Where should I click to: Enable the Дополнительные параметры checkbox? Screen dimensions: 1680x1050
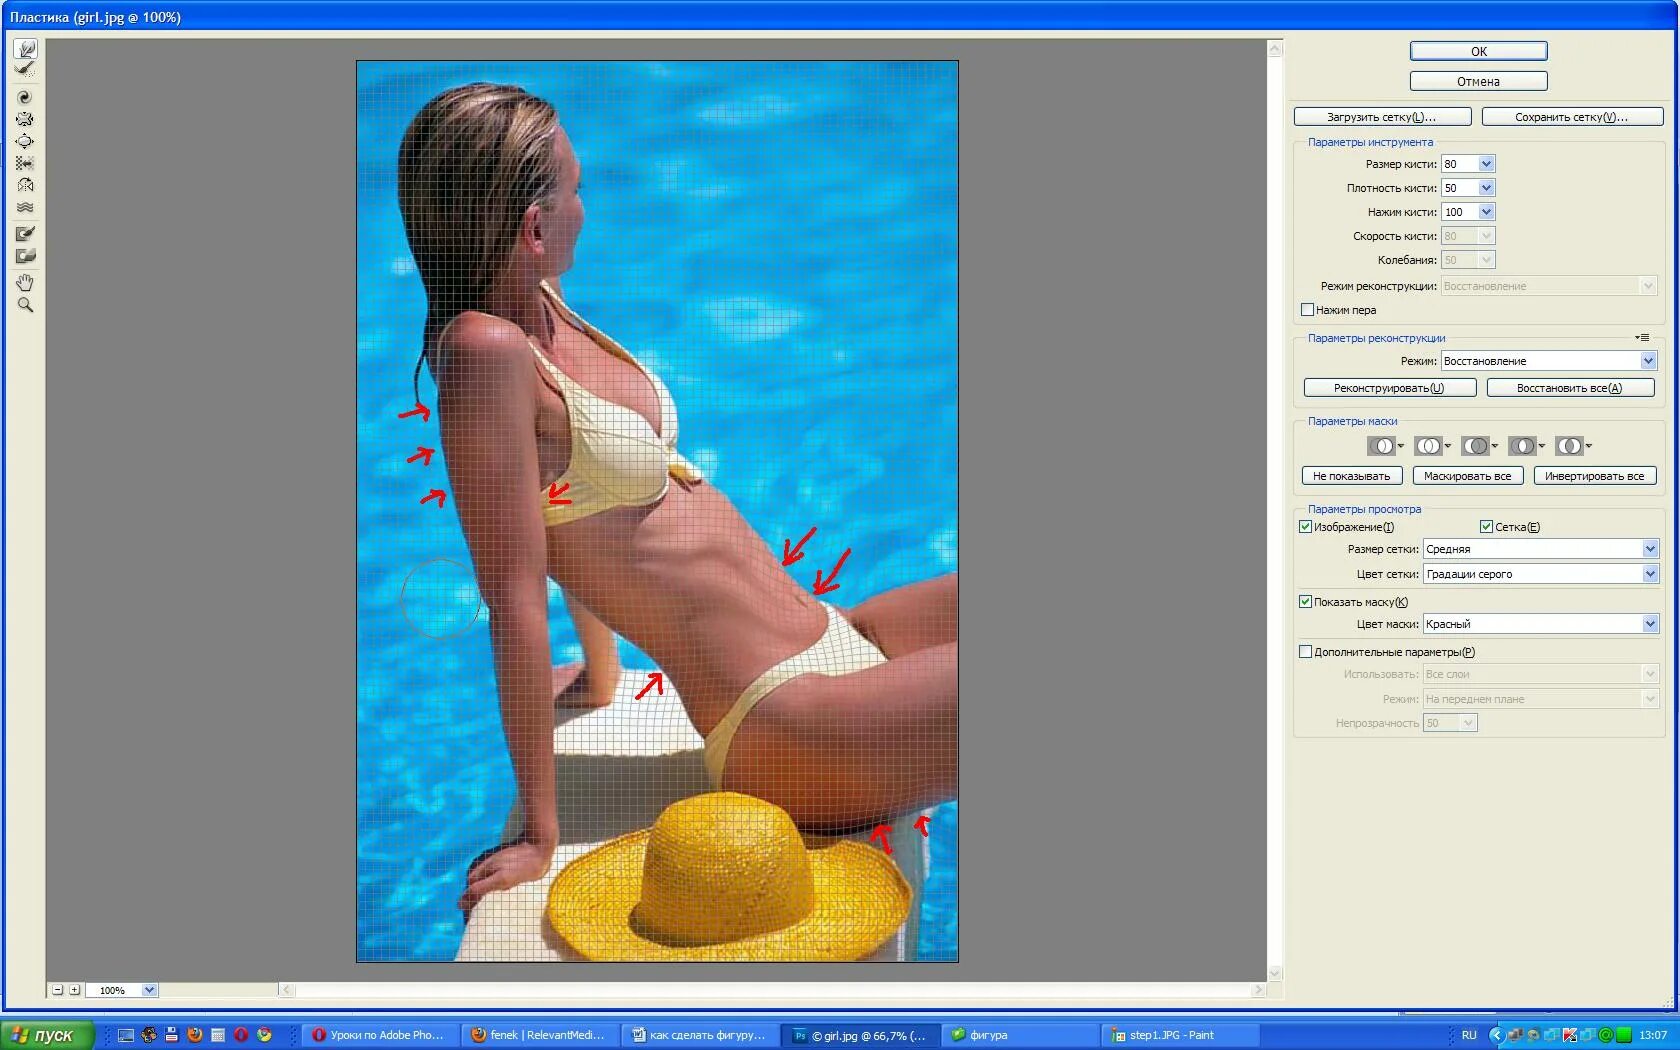coord(1305,652)
